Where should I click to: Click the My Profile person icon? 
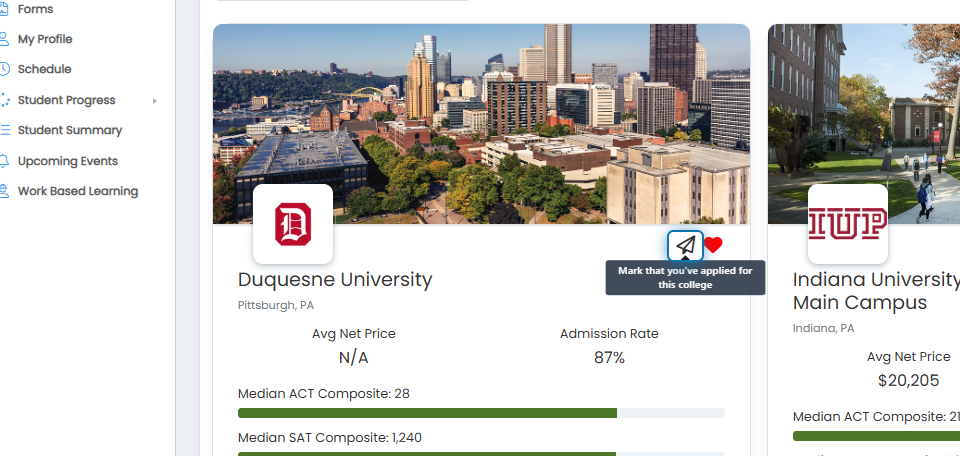pyautogui.click(x=4, y=39)
